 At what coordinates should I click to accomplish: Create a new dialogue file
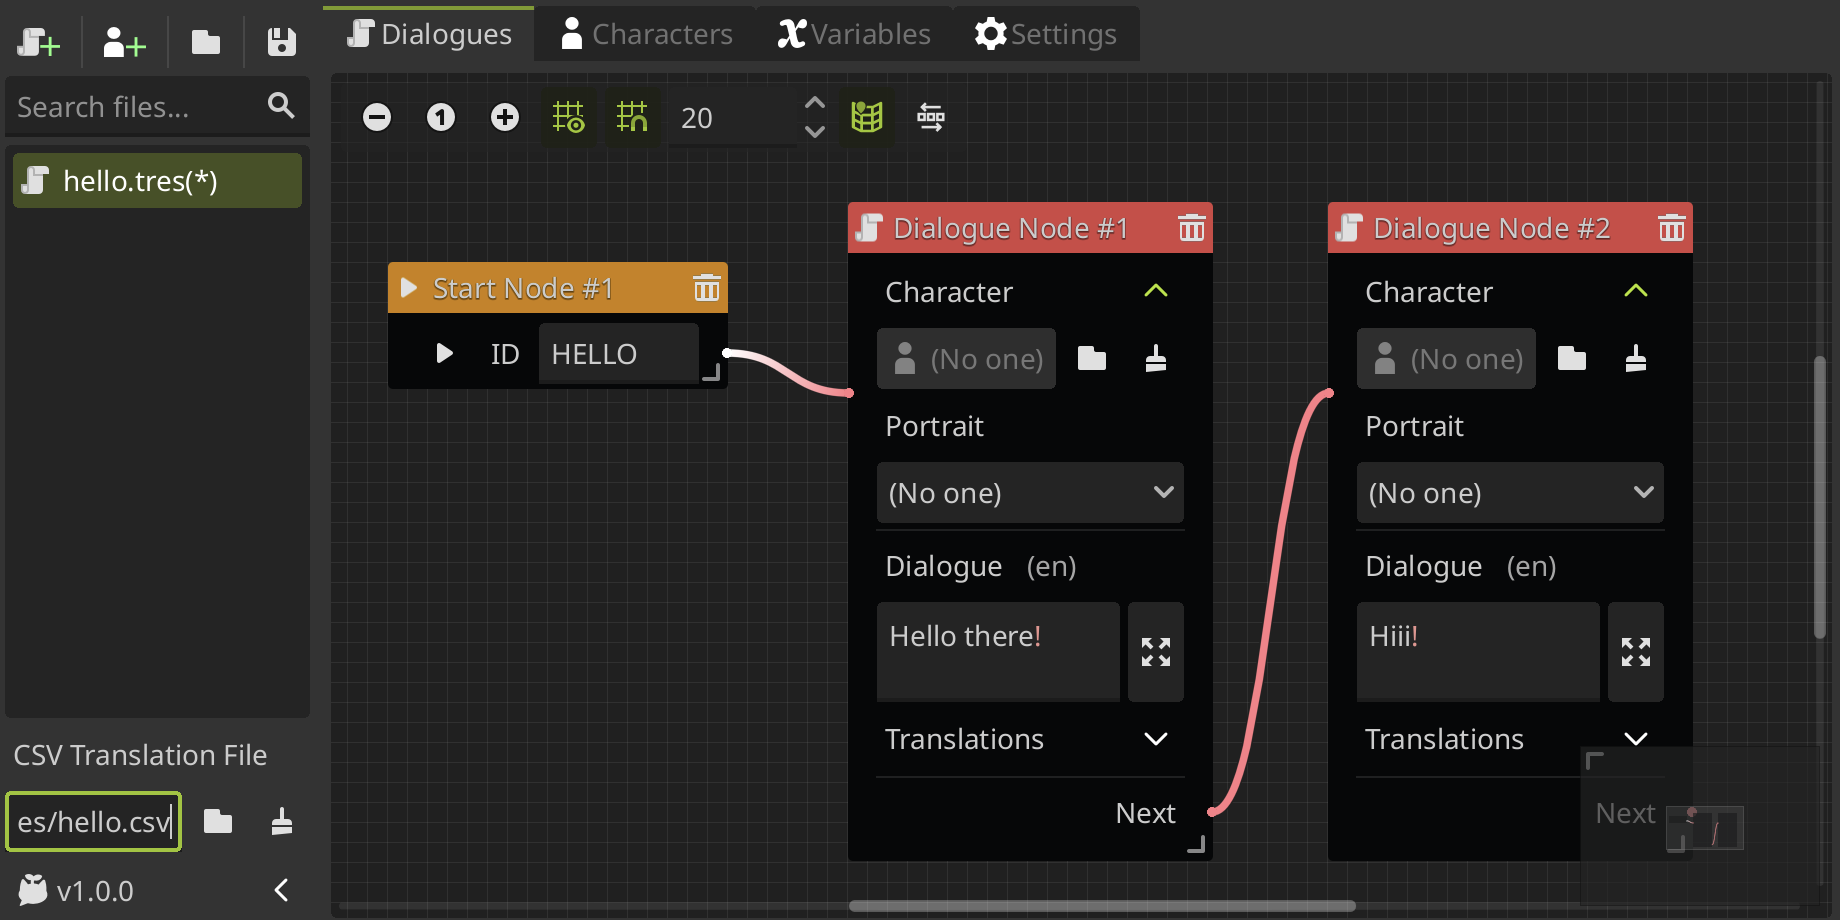tap(38, 42)
